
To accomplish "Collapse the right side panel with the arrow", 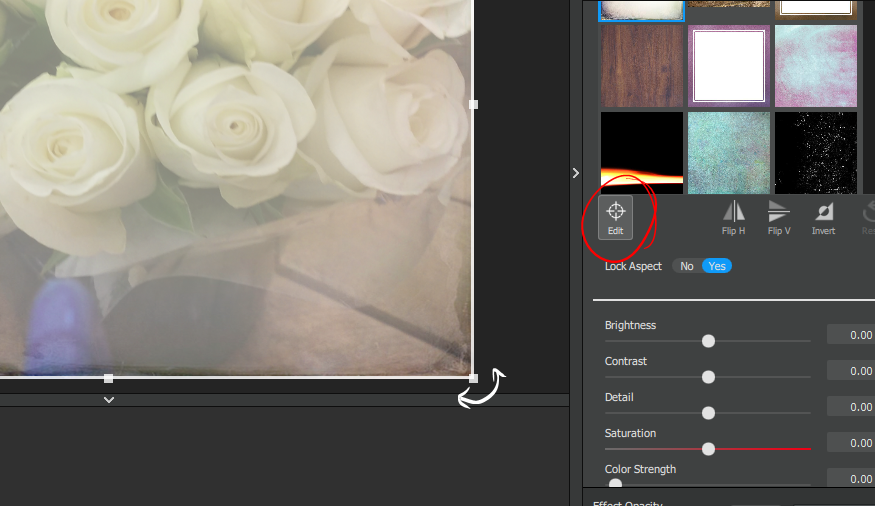I will (575, 173).
